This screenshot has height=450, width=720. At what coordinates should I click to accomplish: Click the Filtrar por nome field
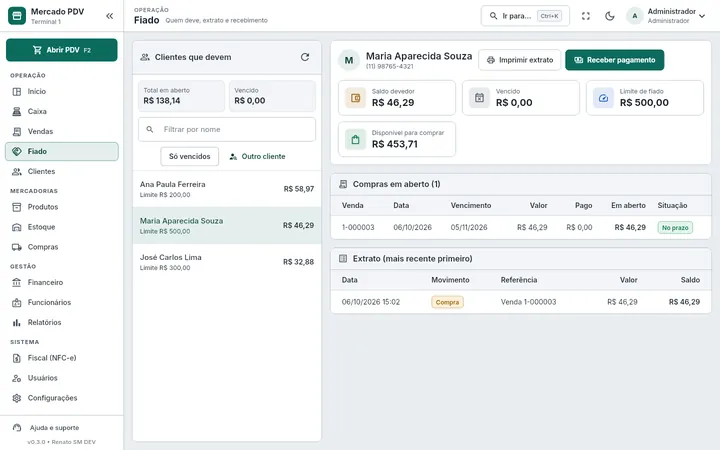(227, 129)
